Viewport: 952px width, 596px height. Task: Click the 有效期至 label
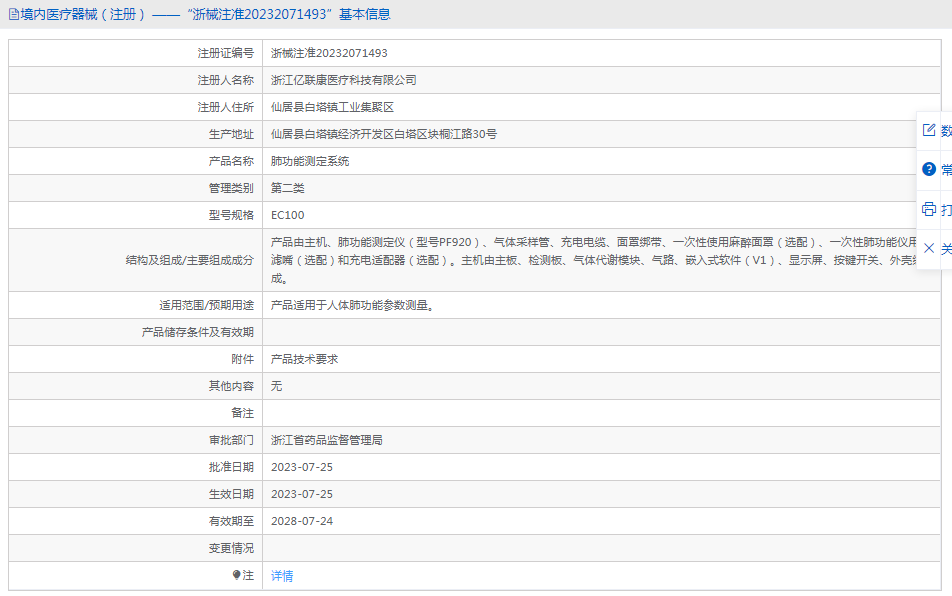pos(231,521)
